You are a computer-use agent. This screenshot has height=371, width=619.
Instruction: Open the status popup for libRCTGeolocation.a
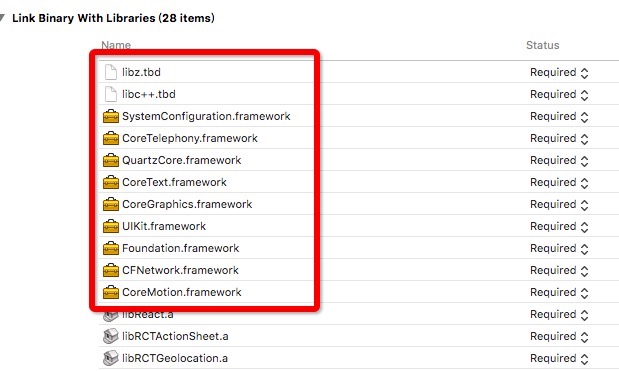559,358
